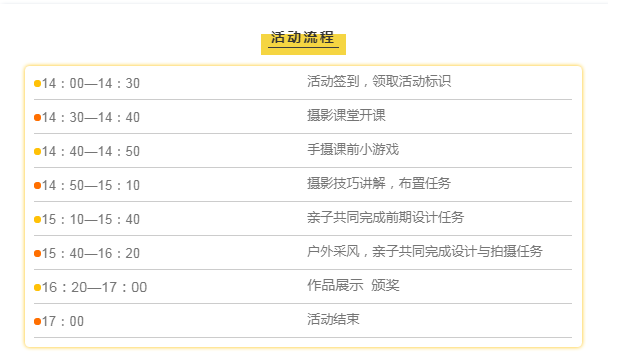Click the text 摄影课堂开课
Screen dimensions: 617x364
[346, 115]
